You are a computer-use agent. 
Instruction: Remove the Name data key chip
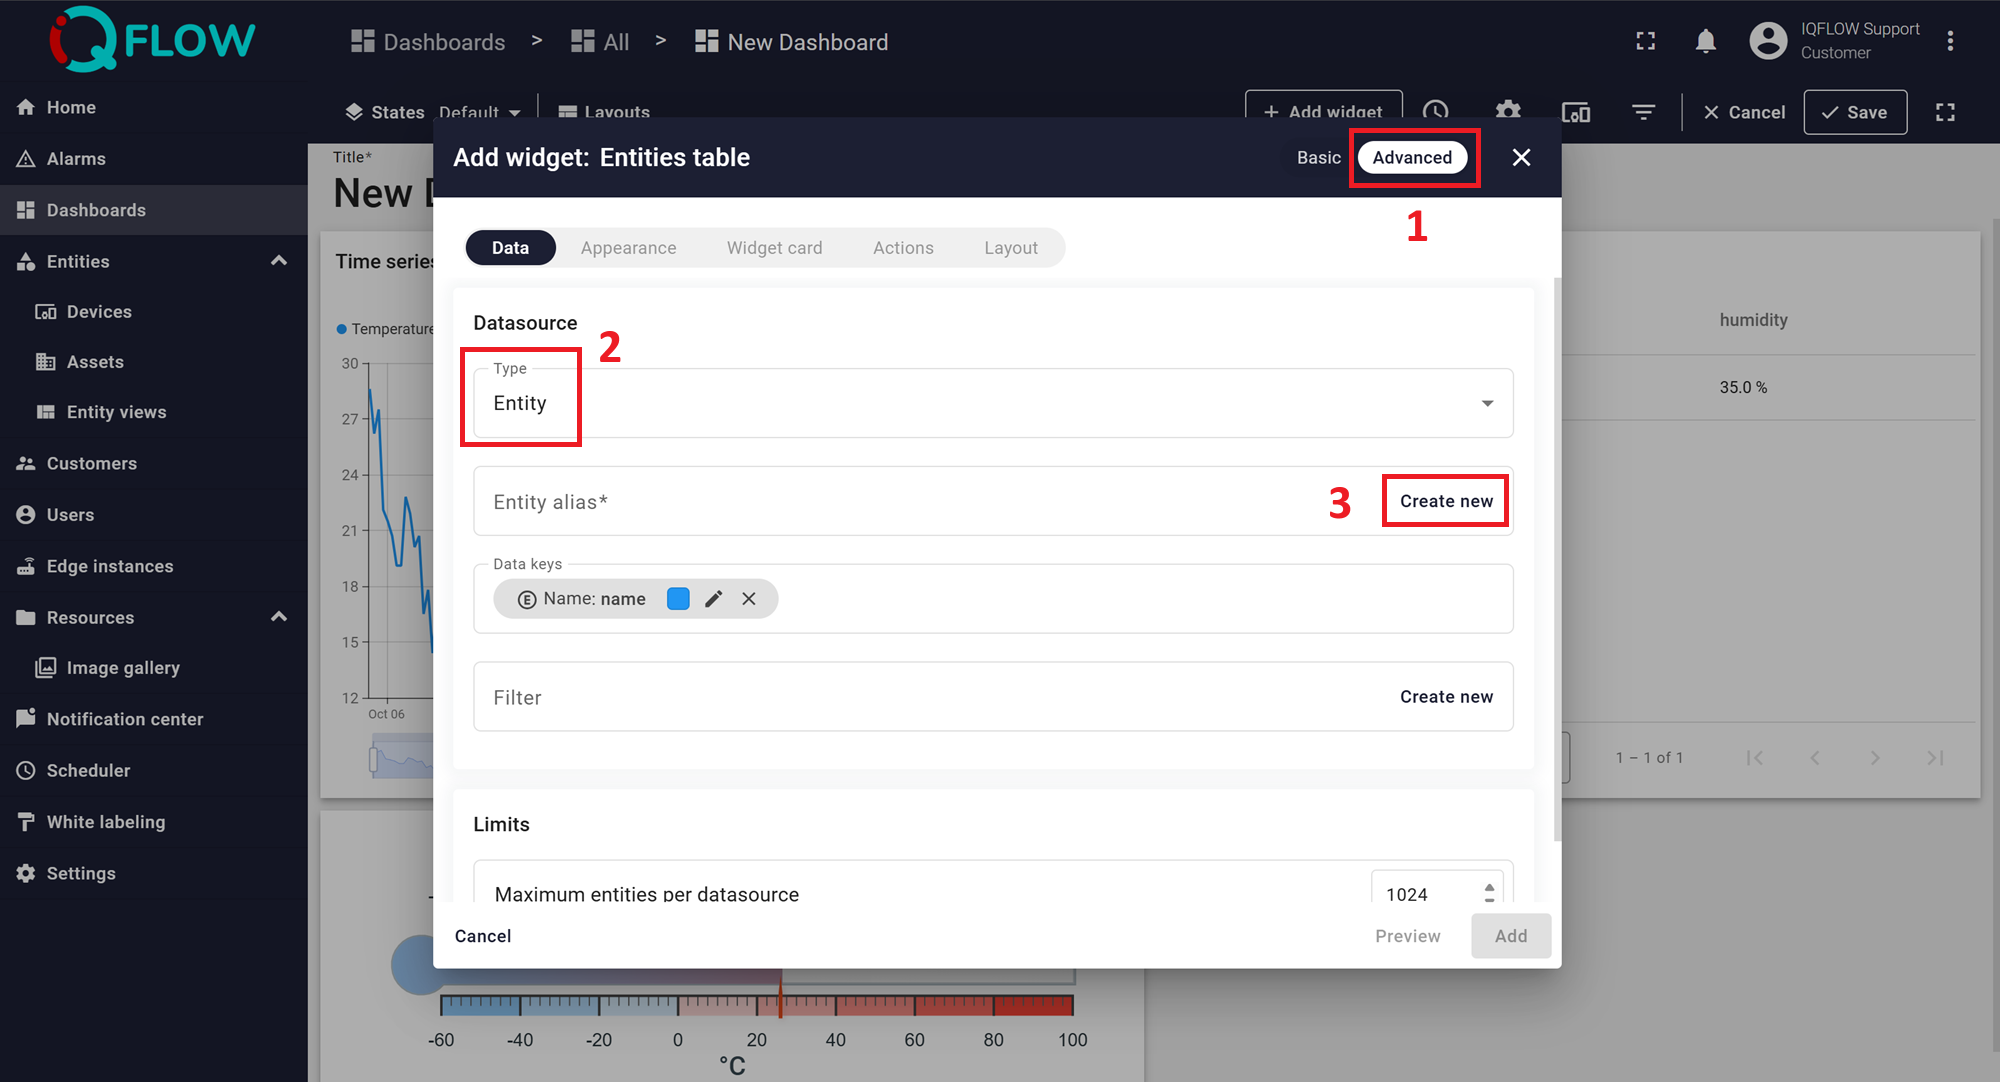pyautogui.click(x=749, y=599)
